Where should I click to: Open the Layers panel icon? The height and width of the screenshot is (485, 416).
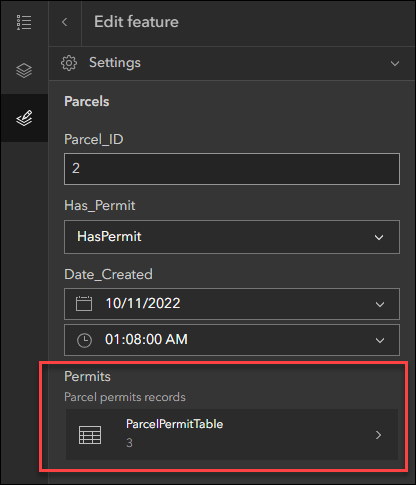(x=24, y=70)
